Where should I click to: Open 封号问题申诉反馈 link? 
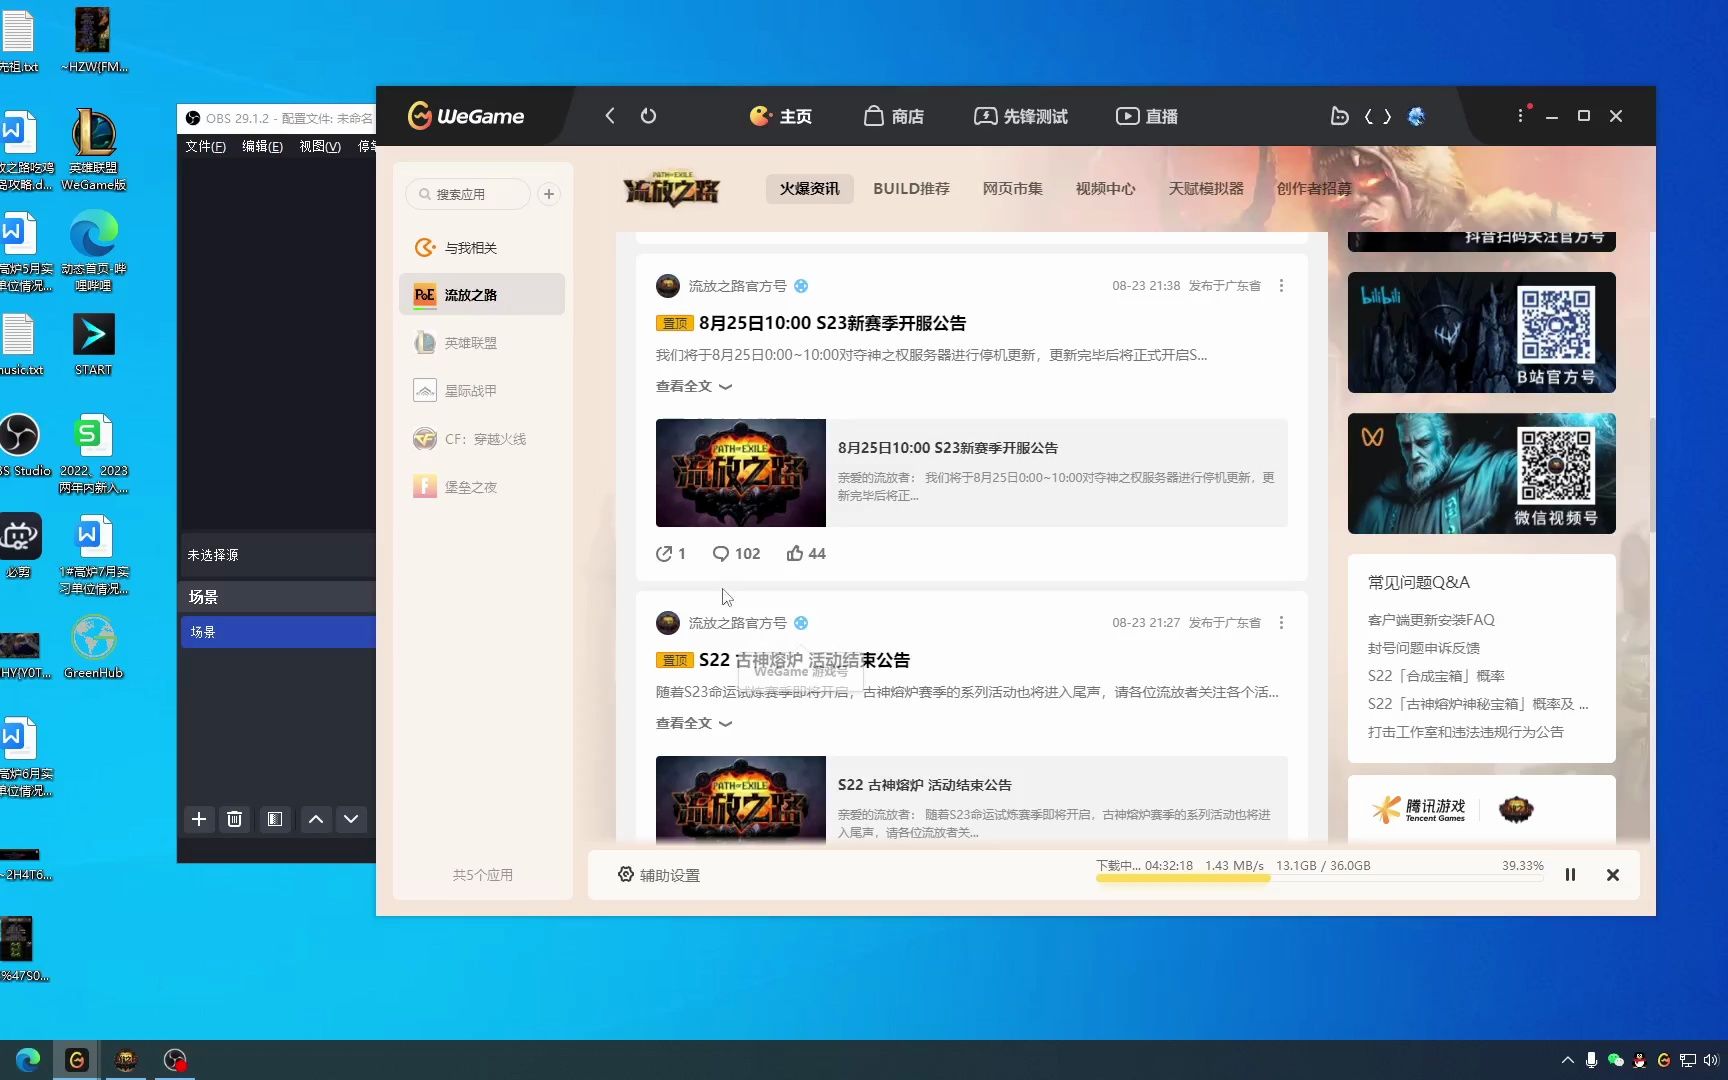point(1423,648)
